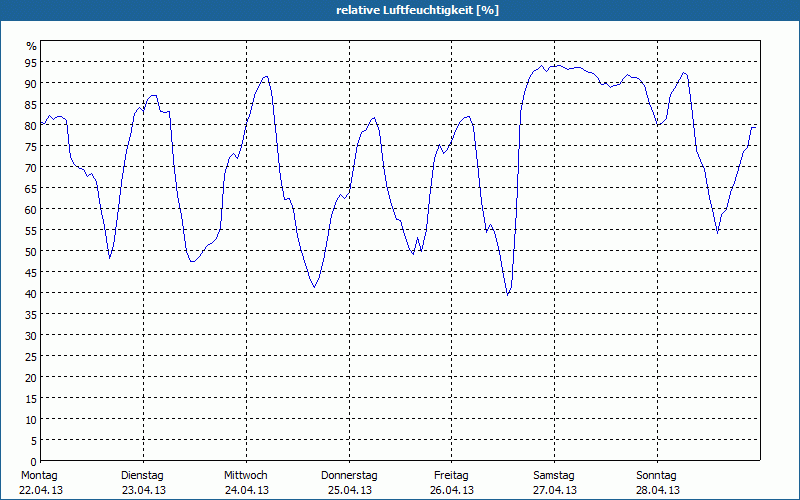Viewport: 800px width, 500px height.
Task: Click the y-axis value '80'
Action: tap(31, 126)
